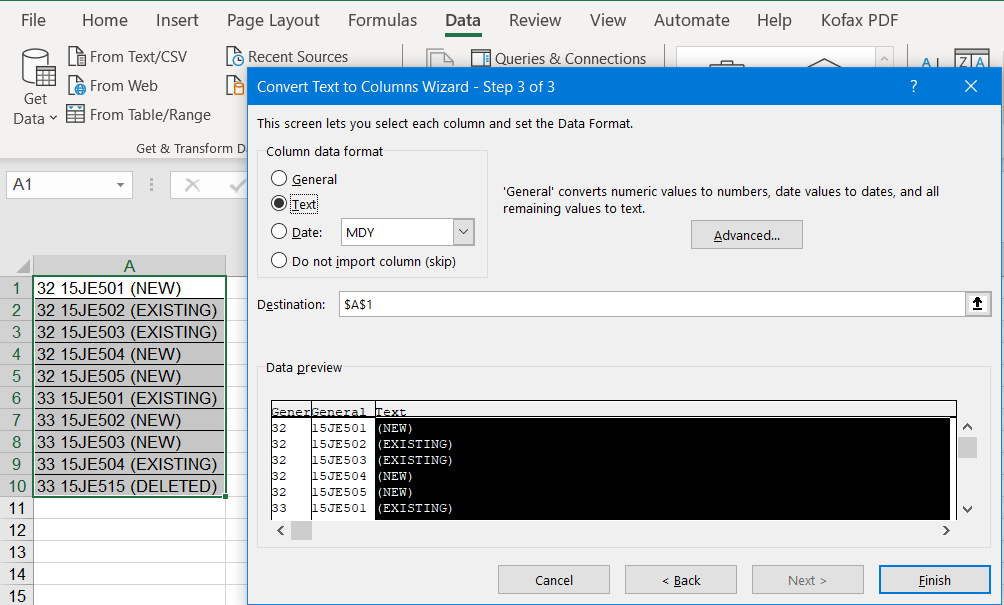Click the help question mark in wizard

point(914,86)
